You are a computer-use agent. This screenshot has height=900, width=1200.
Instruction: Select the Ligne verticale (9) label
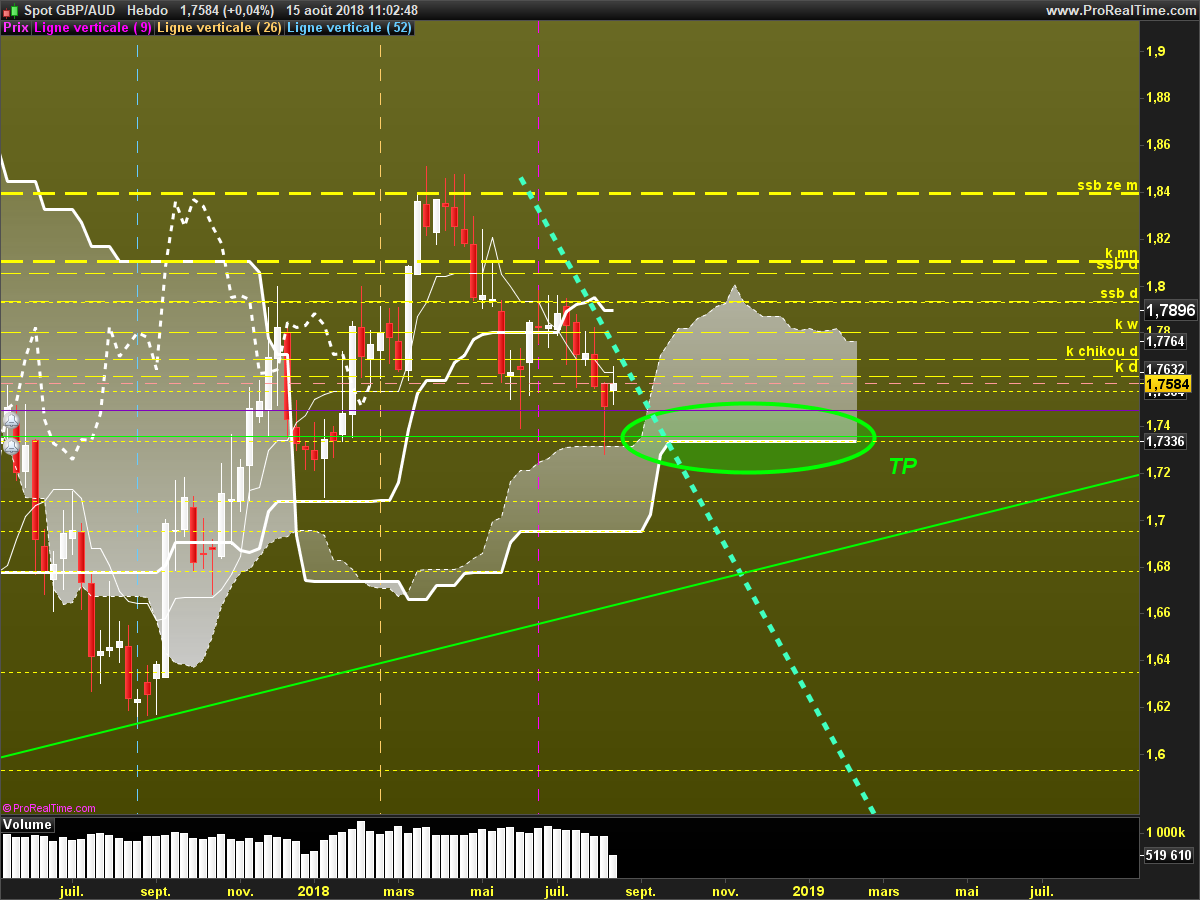coord(94,28)
